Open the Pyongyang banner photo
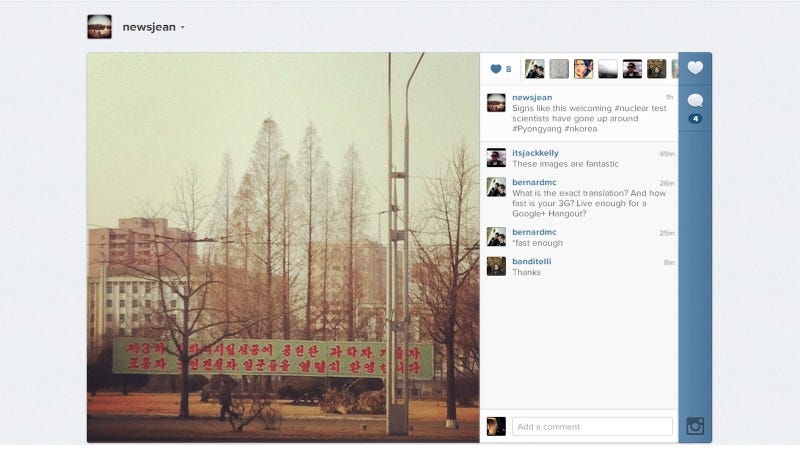This screenshot has height=450, width=800. pos(283,247)
